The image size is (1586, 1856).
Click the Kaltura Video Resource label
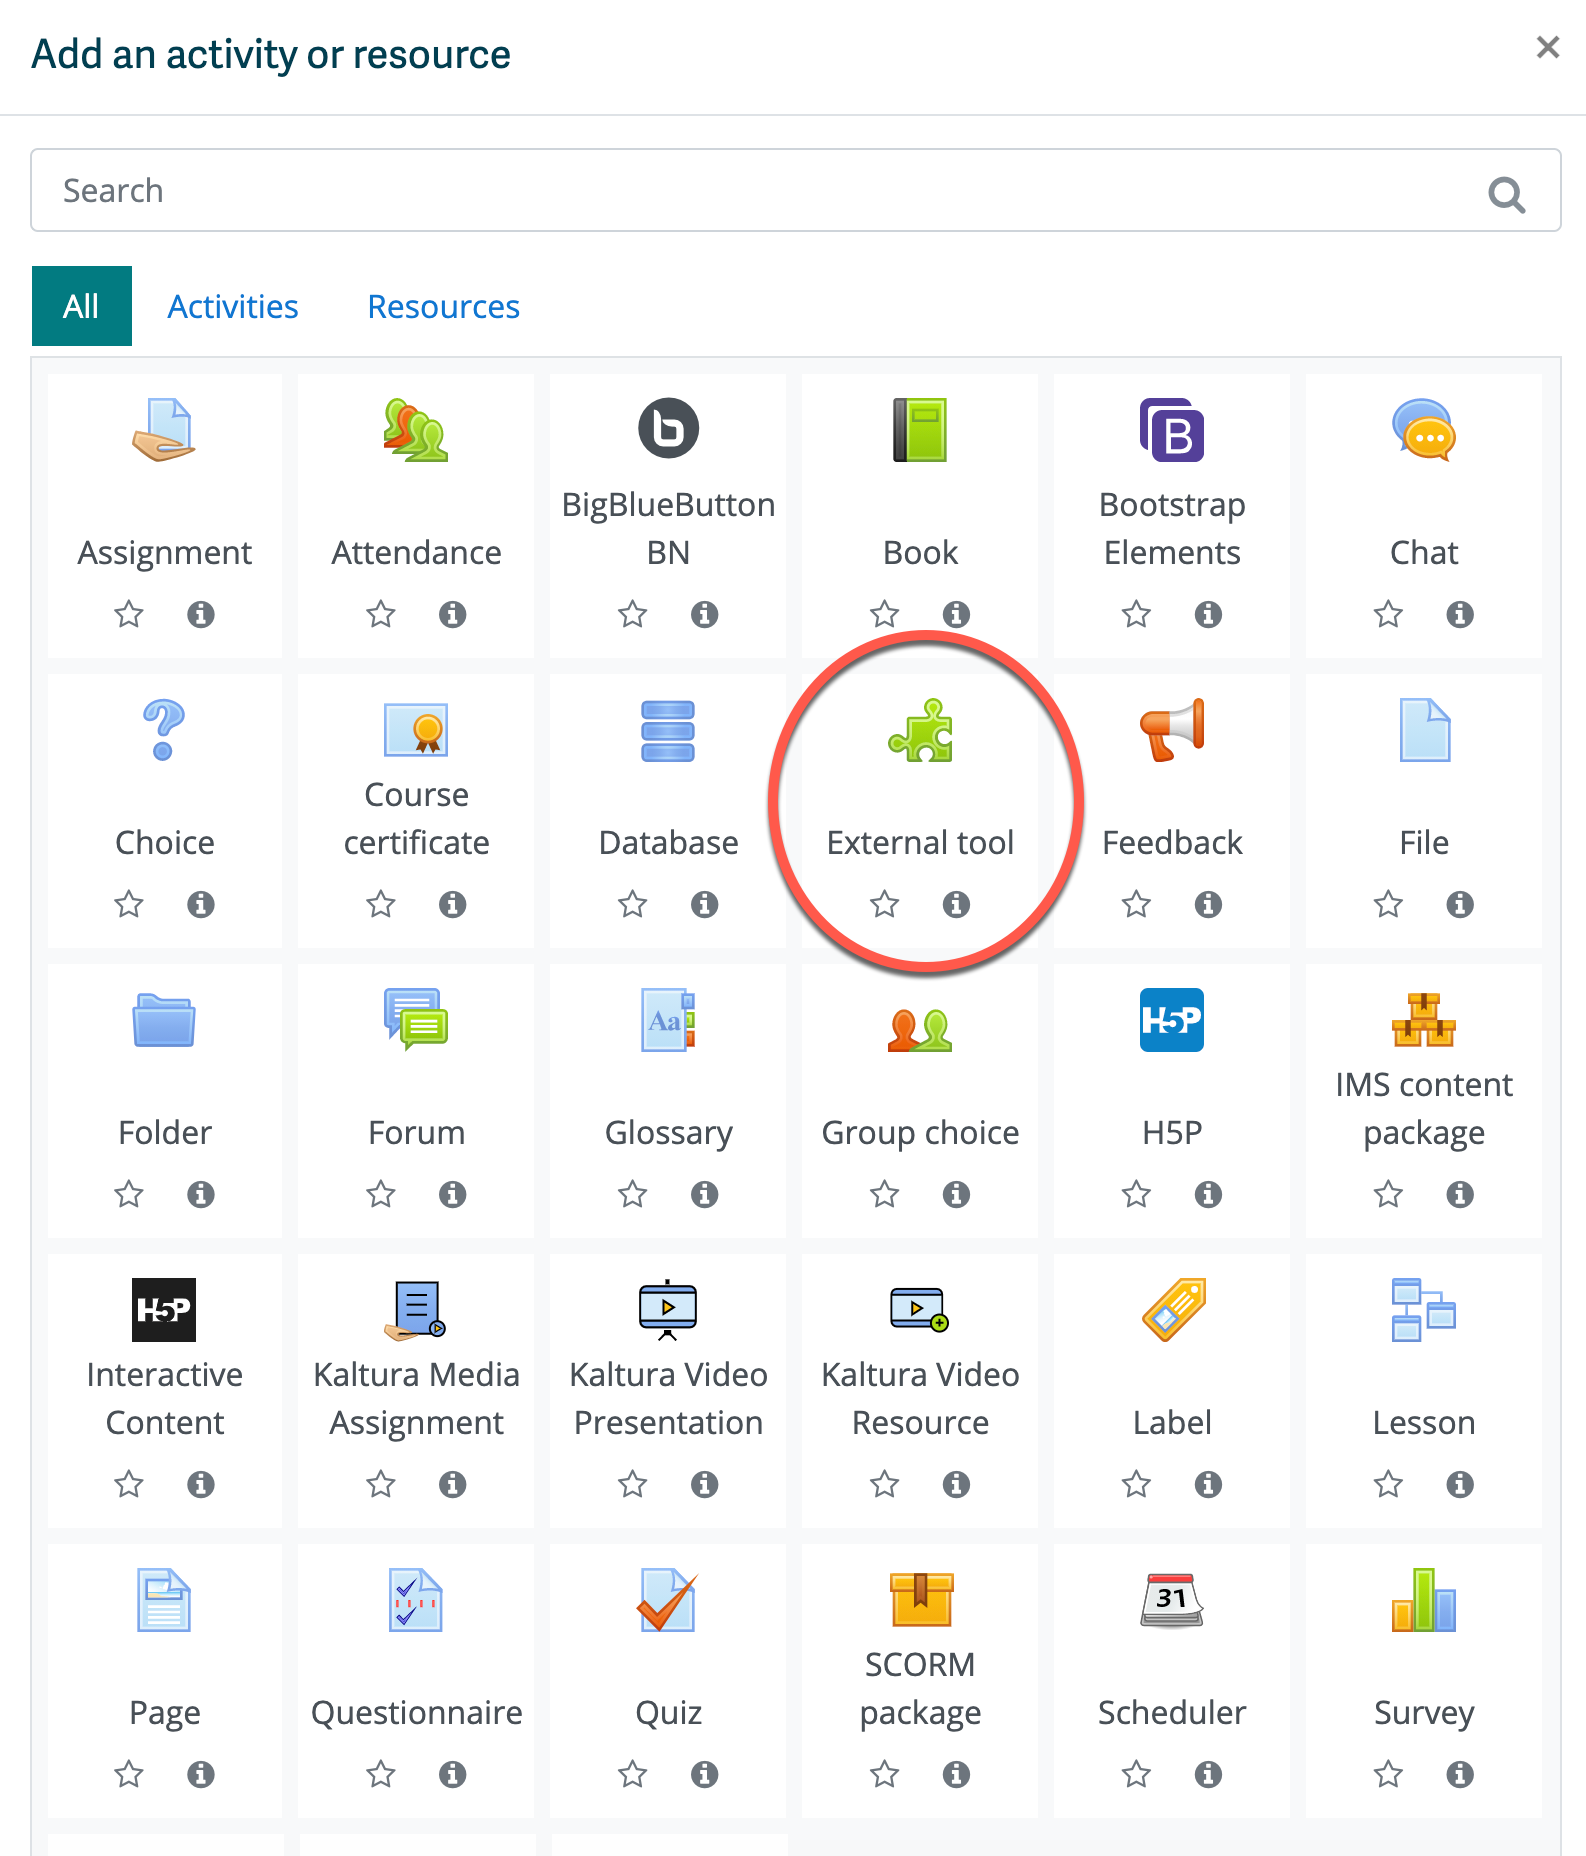click(x=920, y=1398)
